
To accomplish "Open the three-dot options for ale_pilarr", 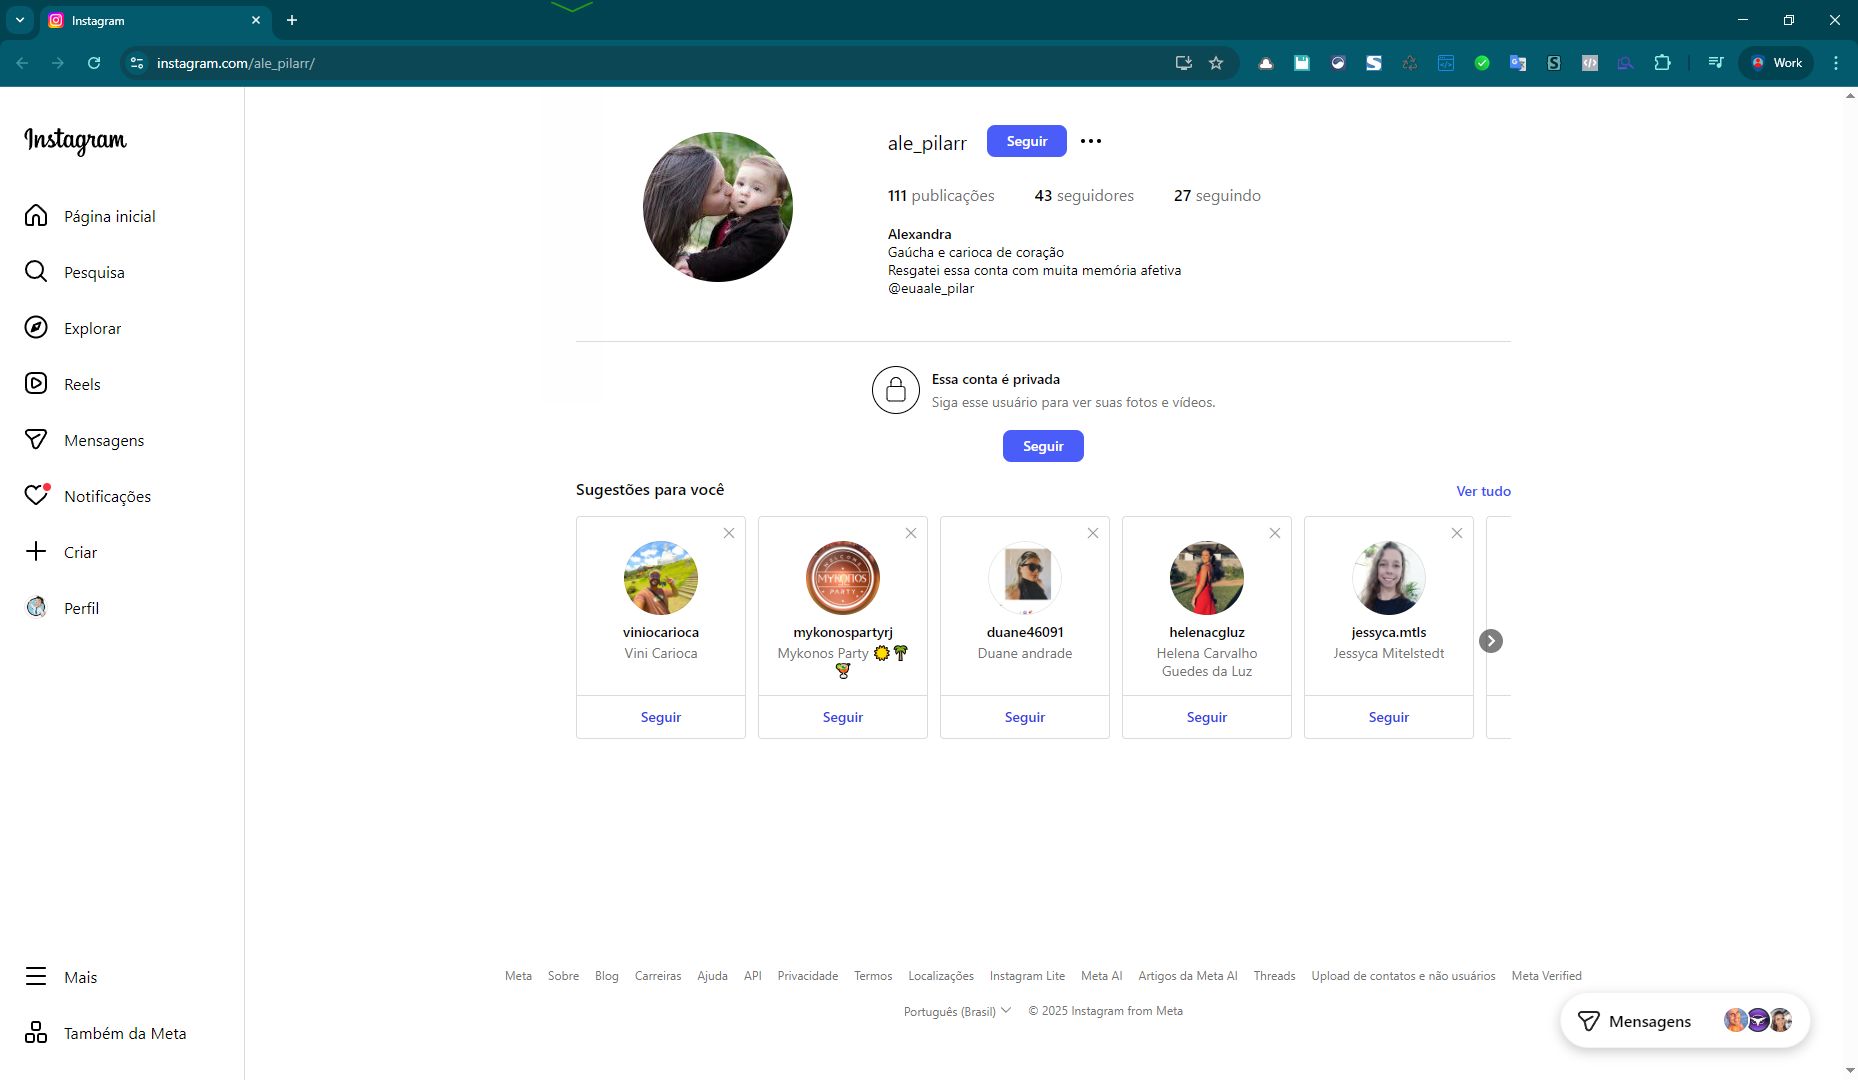I will [1091, 141].
